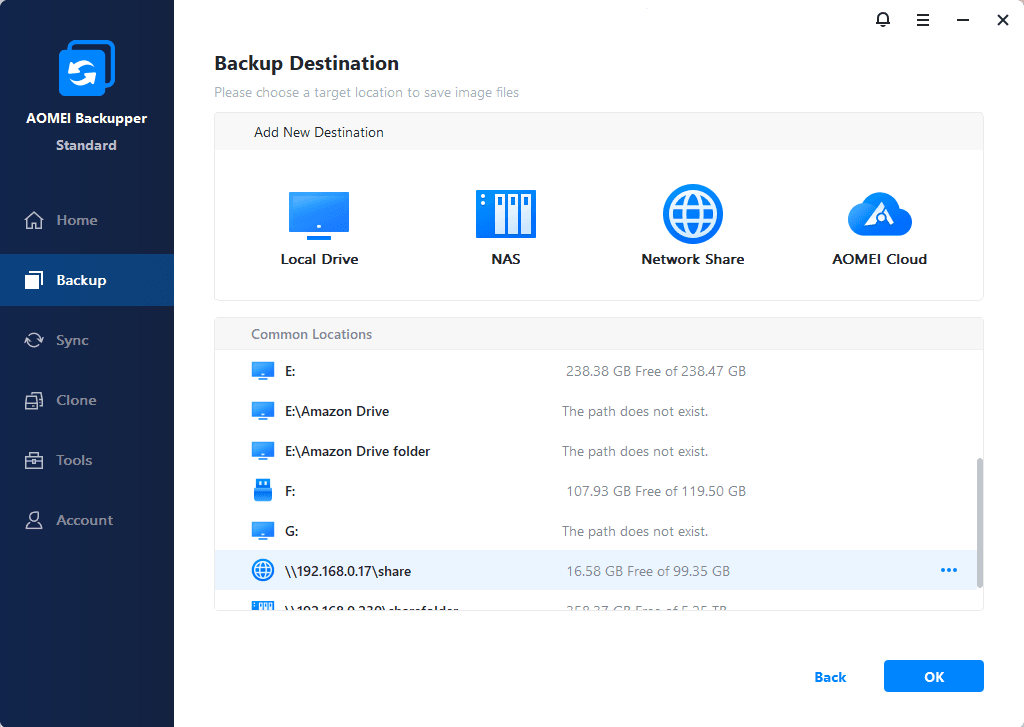Image resolution: width=1024 pixels, height=727 pixels.
Task: Click the globe icon for \\192.168.0.17\share
Action: 262,571
